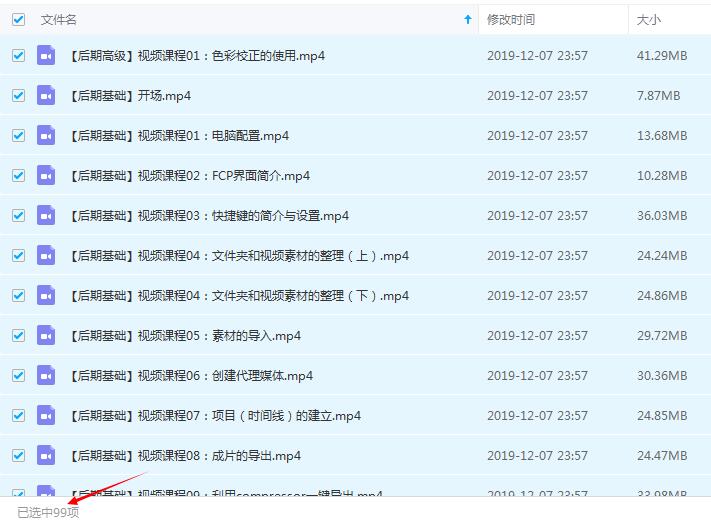Click video icon for 素材的导入.mp4

coord(46,336)
